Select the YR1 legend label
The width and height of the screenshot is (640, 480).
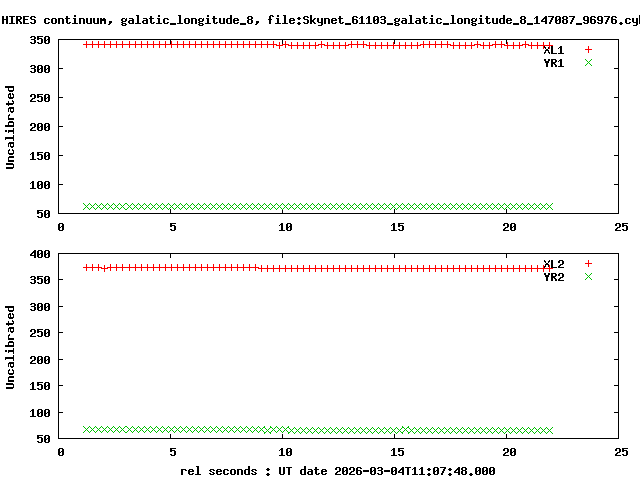(554, 63)
